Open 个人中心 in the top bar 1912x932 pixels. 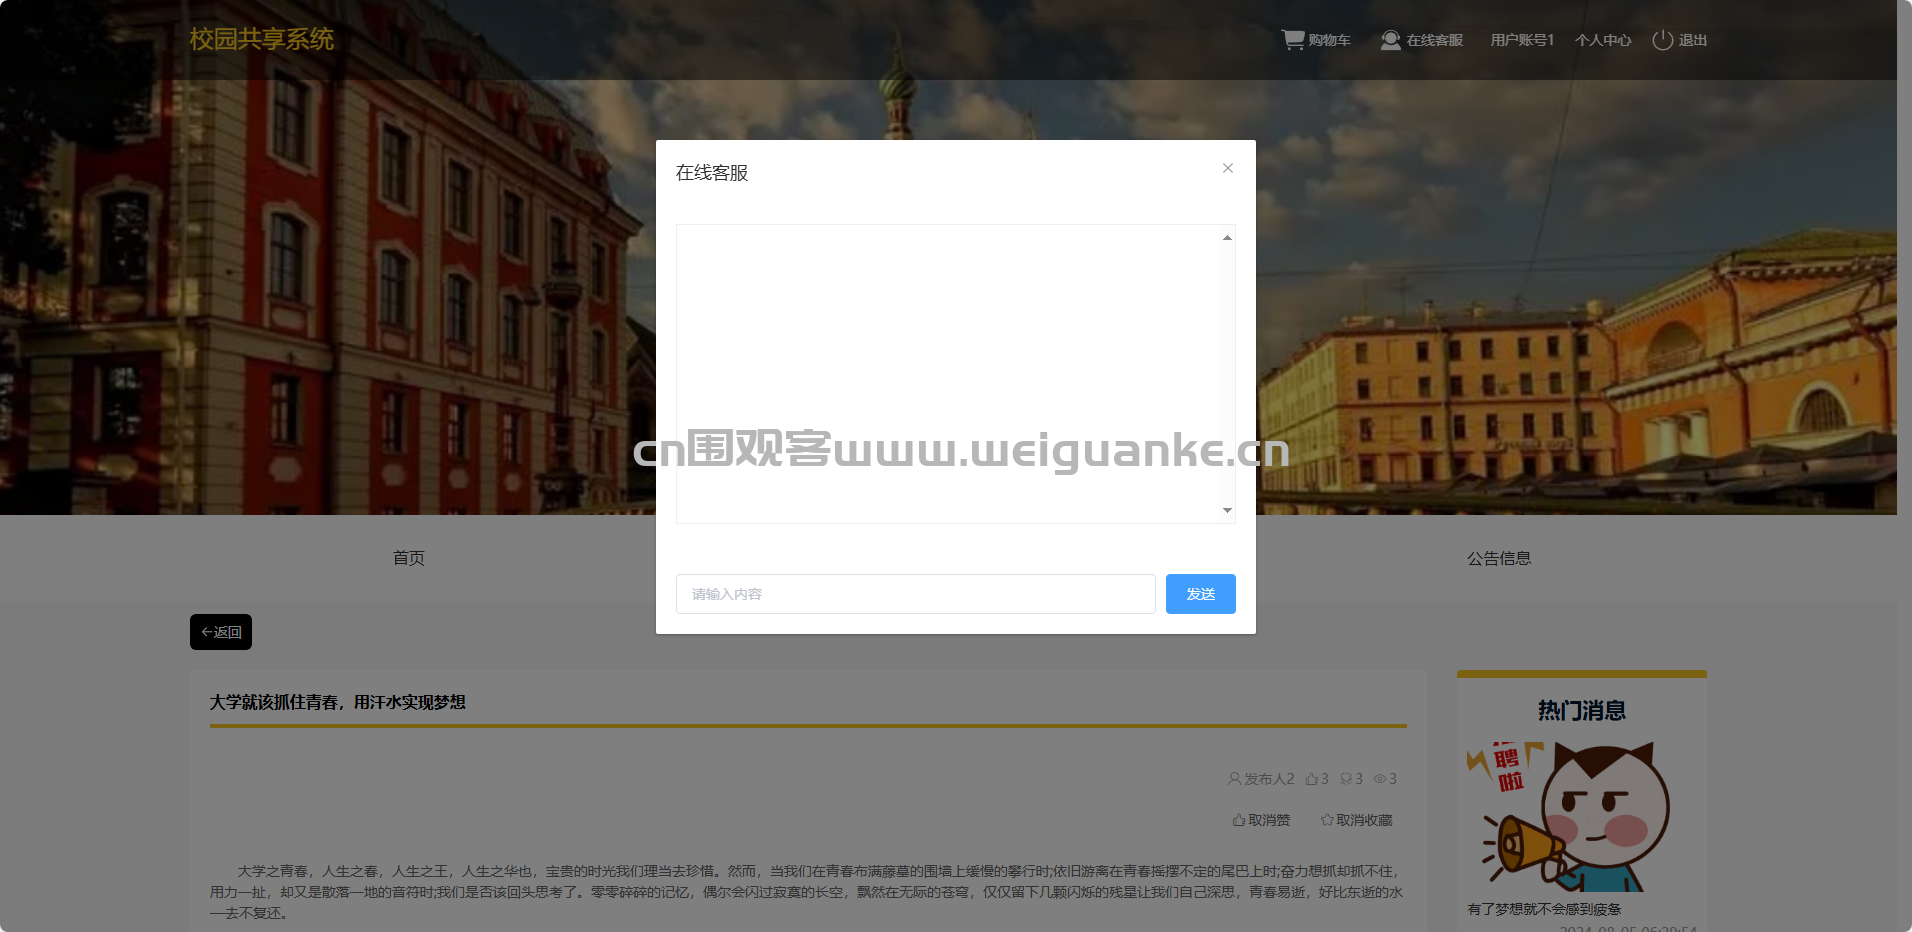point(1602,40)
